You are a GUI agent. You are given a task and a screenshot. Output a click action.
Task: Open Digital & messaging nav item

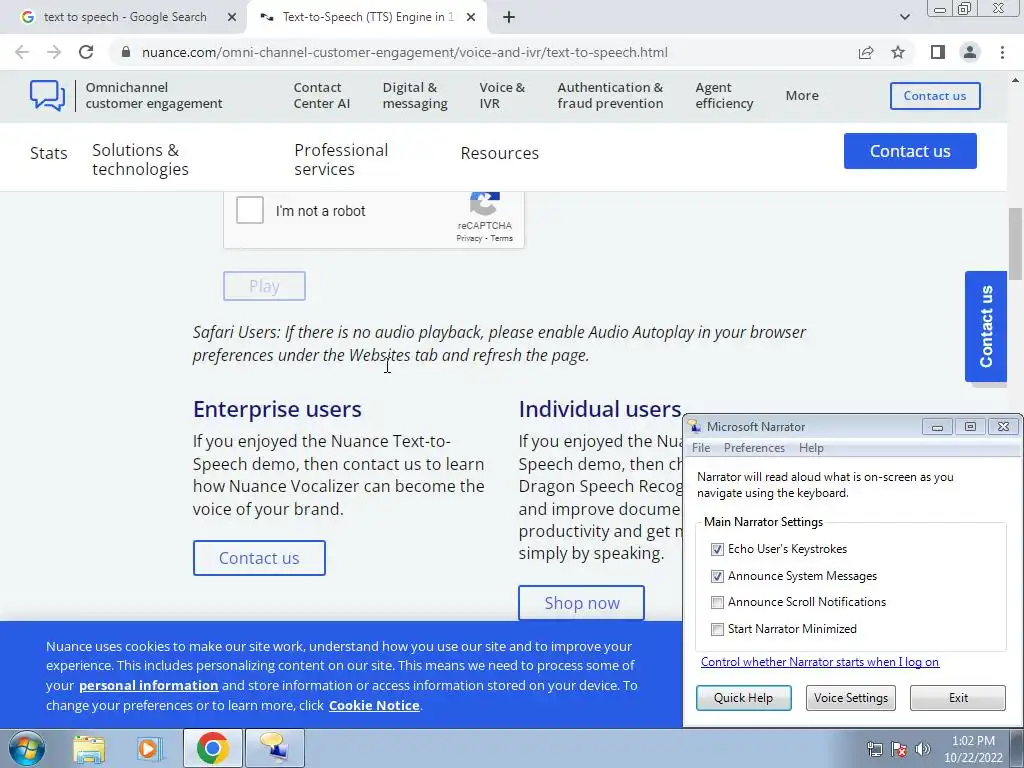415,95
